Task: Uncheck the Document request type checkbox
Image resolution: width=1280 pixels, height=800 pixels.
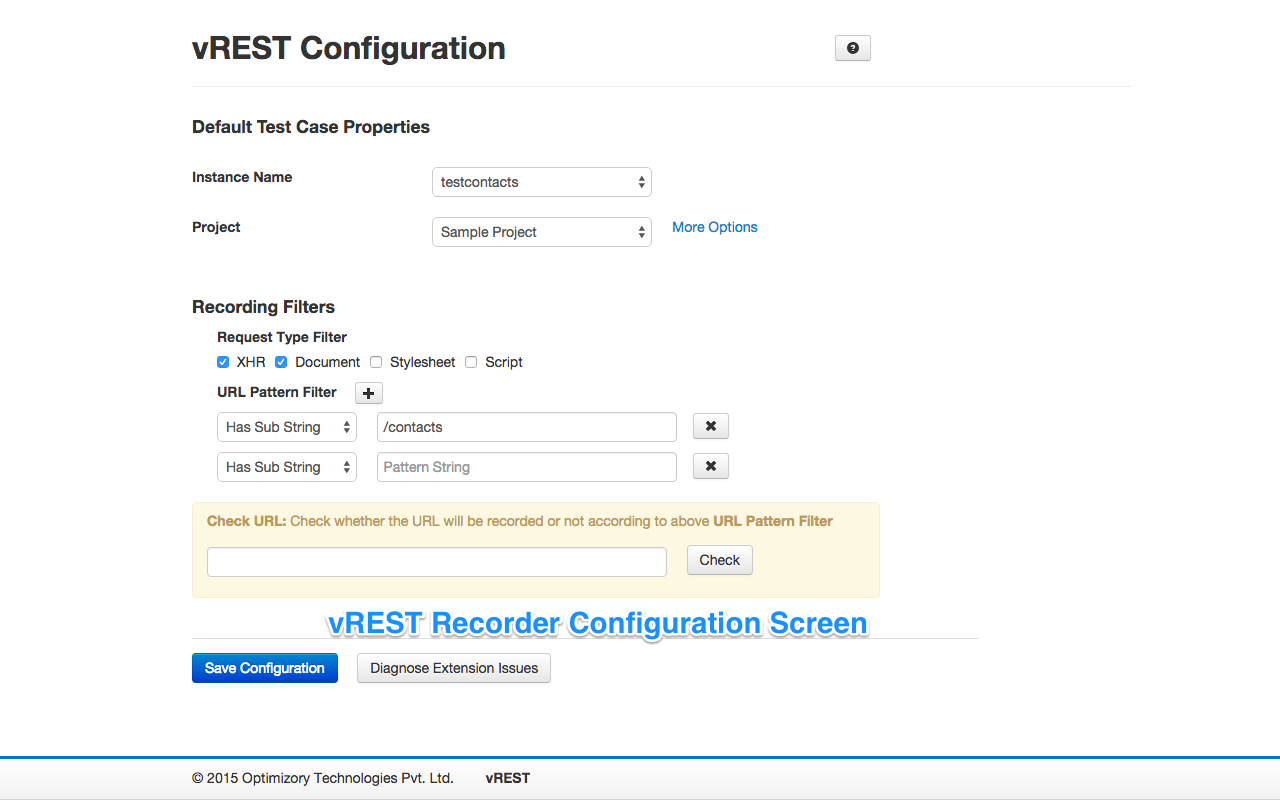Action: click(x=281, y=362)
